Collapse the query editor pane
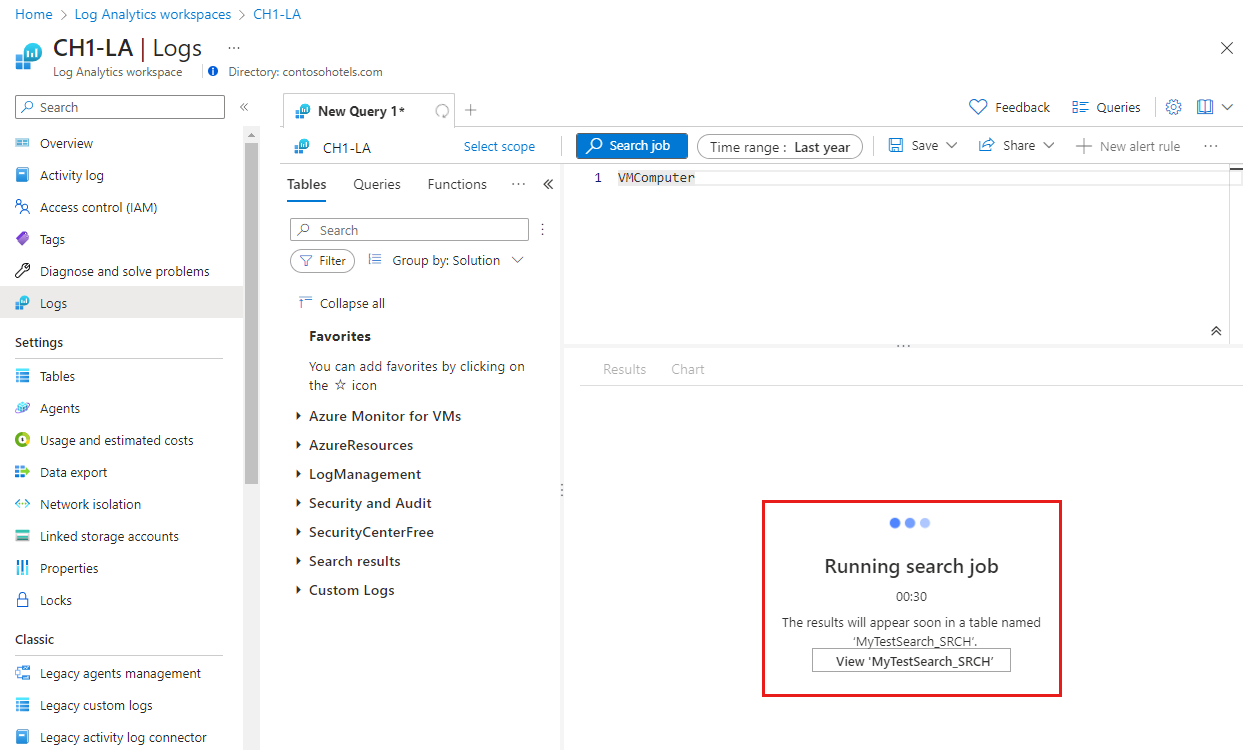Viewport: 1259px width, 750px height. (1216, 331)
